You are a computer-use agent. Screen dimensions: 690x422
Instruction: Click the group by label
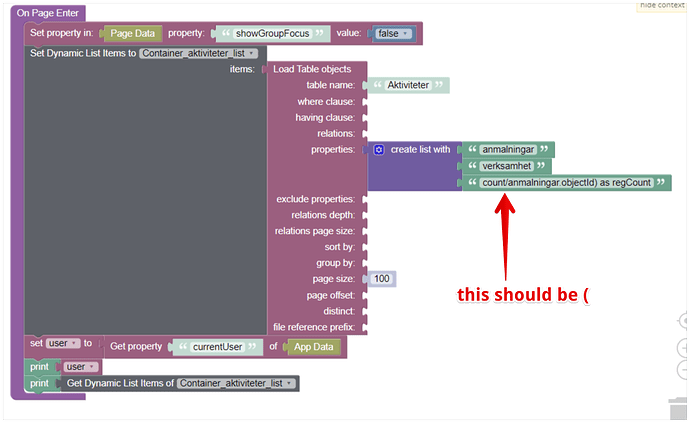[335, 263]
